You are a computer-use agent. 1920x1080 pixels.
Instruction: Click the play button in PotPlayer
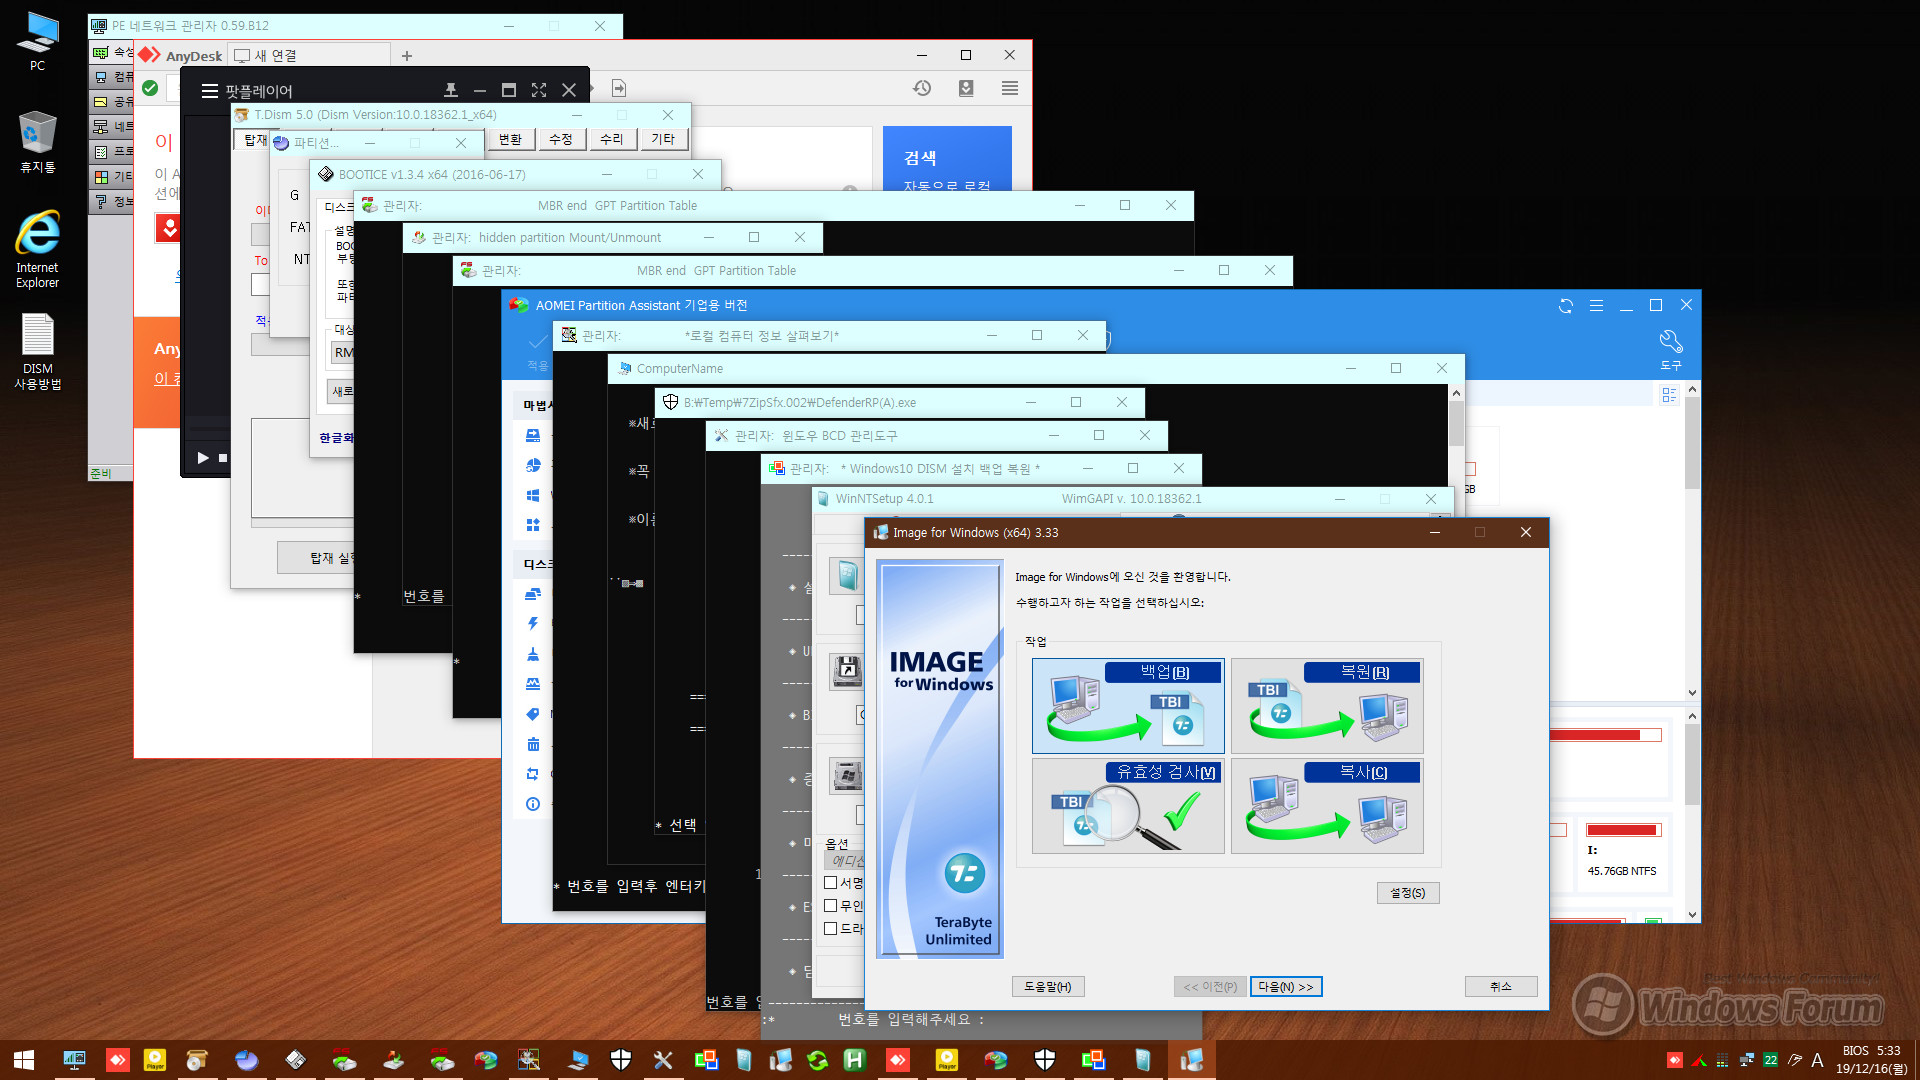(x=203, y=458)
